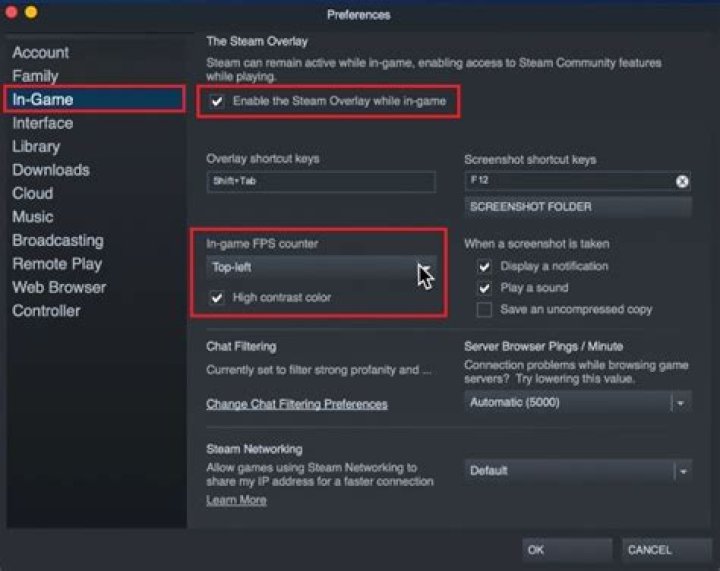Toggle High contrast color checkbox

click(217, 297)
